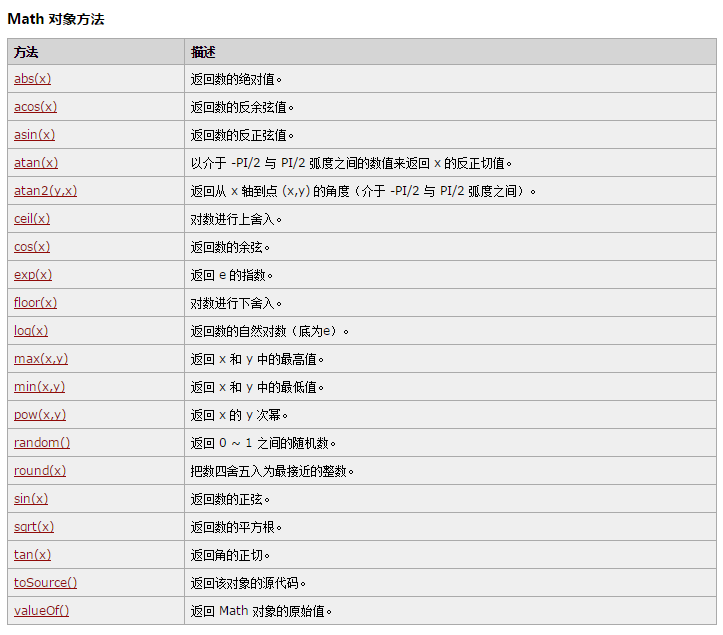Click the acos(x) link
Viewport: 723px width, 635px height.
coord(35,107)
